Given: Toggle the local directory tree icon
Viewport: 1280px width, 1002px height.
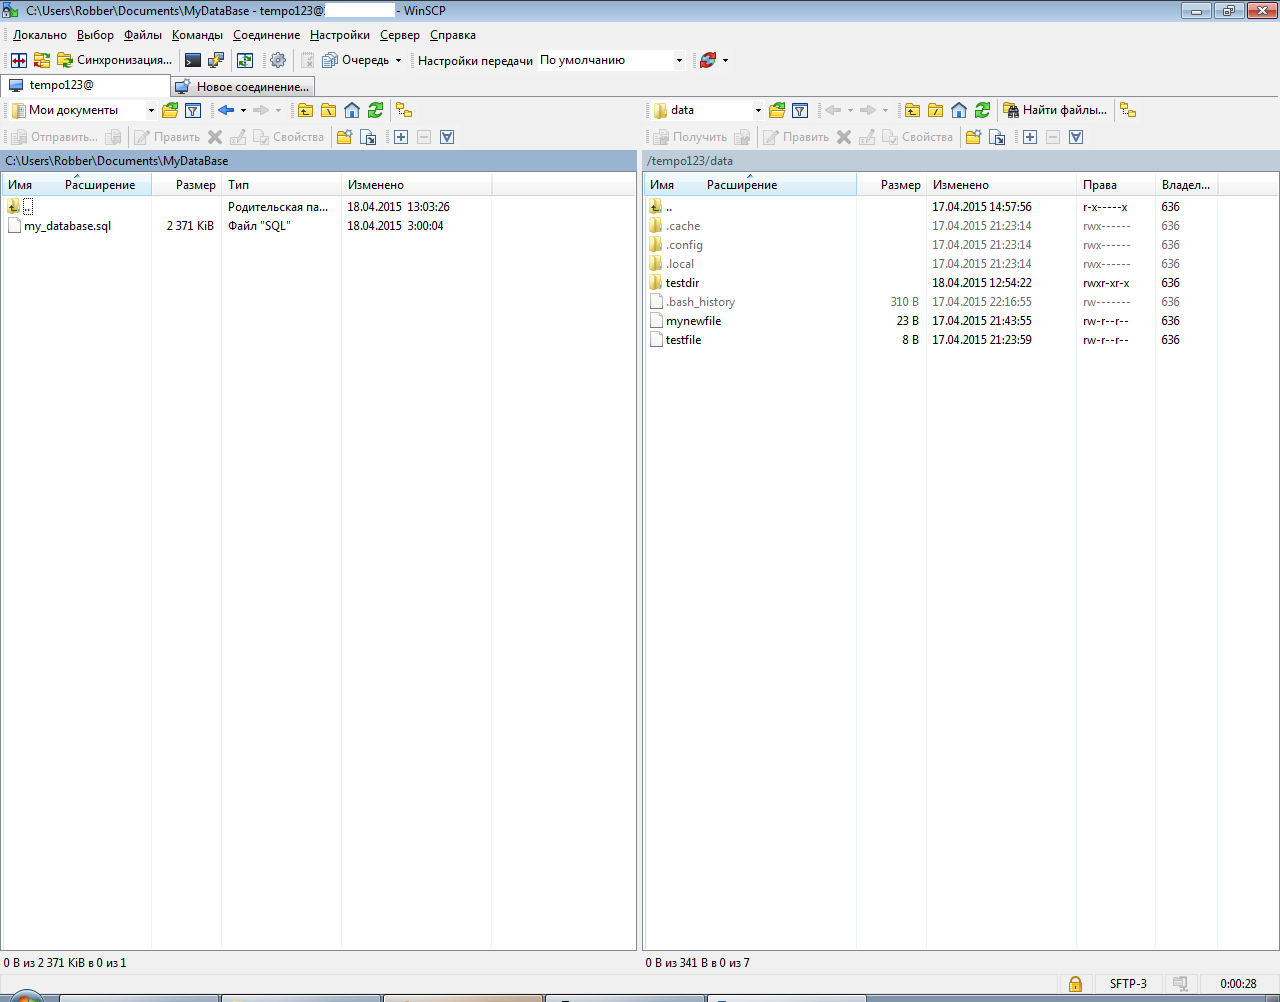Looking at the screenshot, I should point(404,110).
